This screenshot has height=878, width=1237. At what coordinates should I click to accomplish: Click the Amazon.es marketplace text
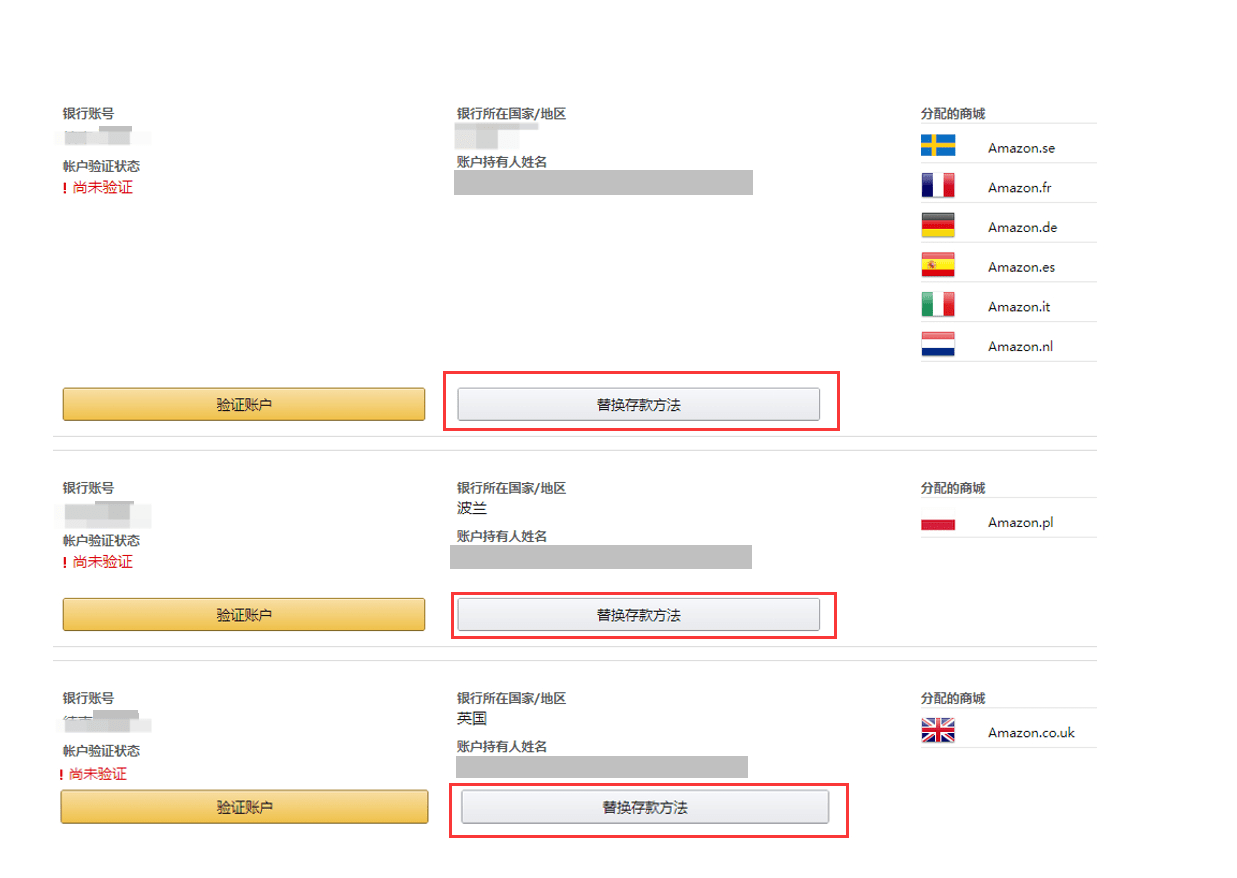pyautogui.click(x=1021, y=267)
